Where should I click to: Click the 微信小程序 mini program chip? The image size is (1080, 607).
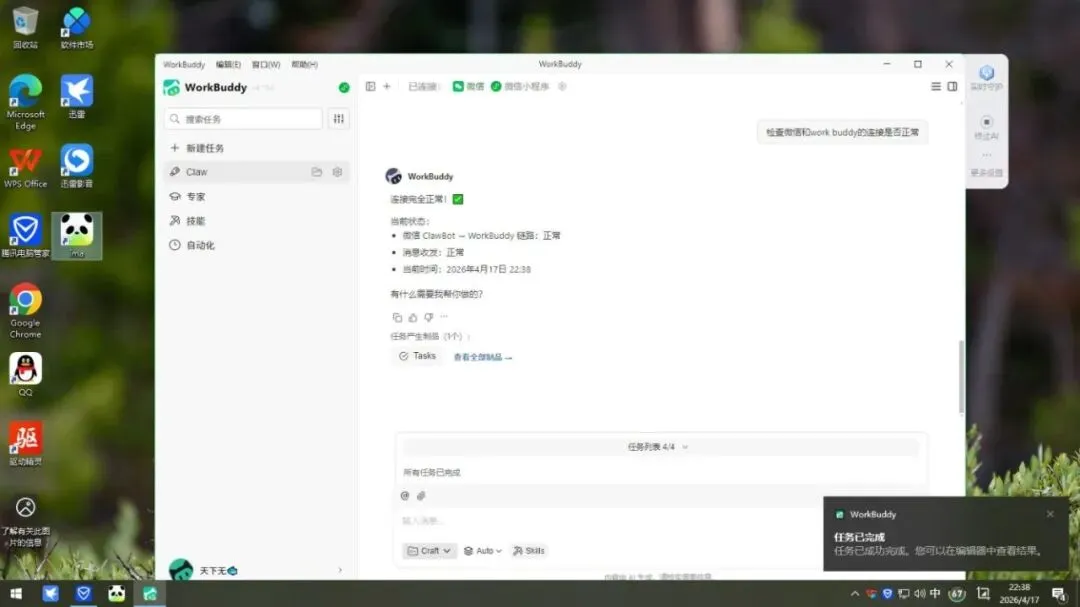pos(520,86)
